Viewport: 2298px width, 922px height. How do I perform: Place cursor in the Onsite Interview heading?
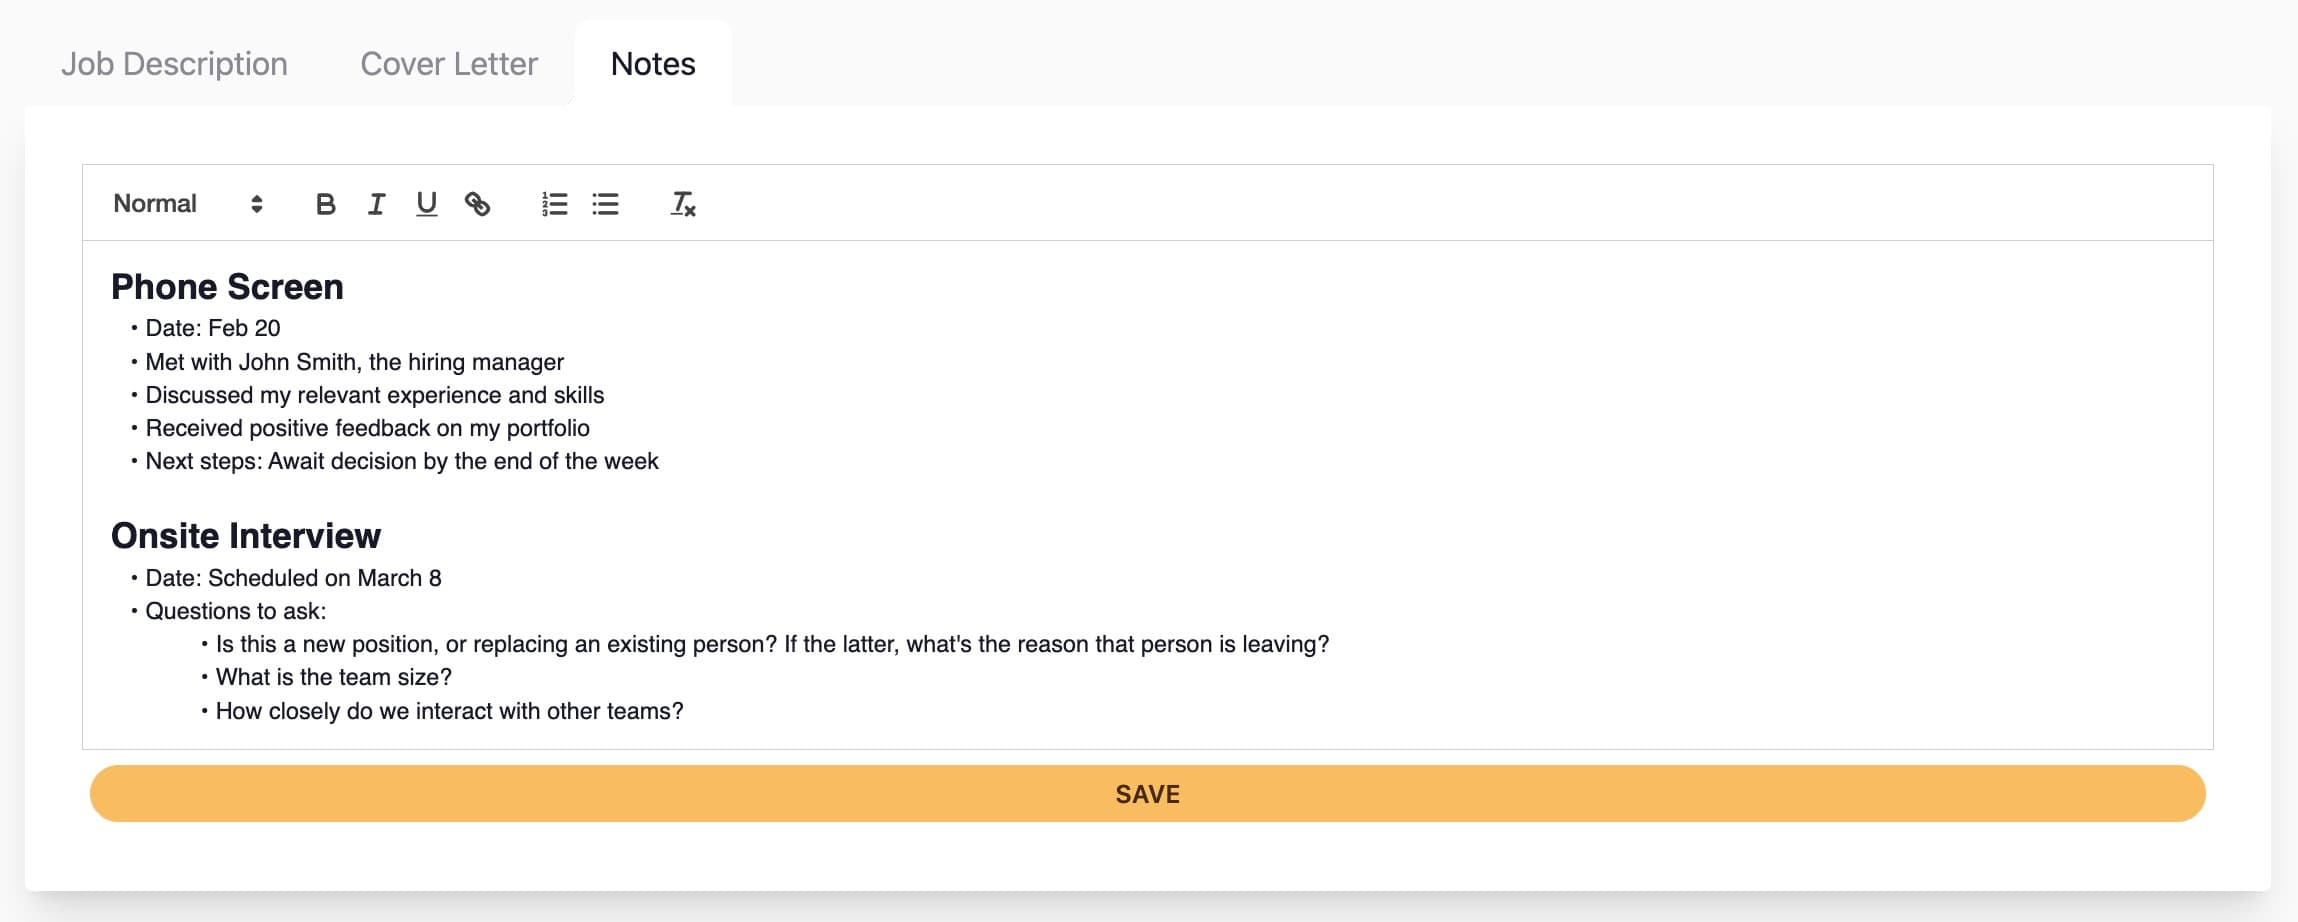246,536
